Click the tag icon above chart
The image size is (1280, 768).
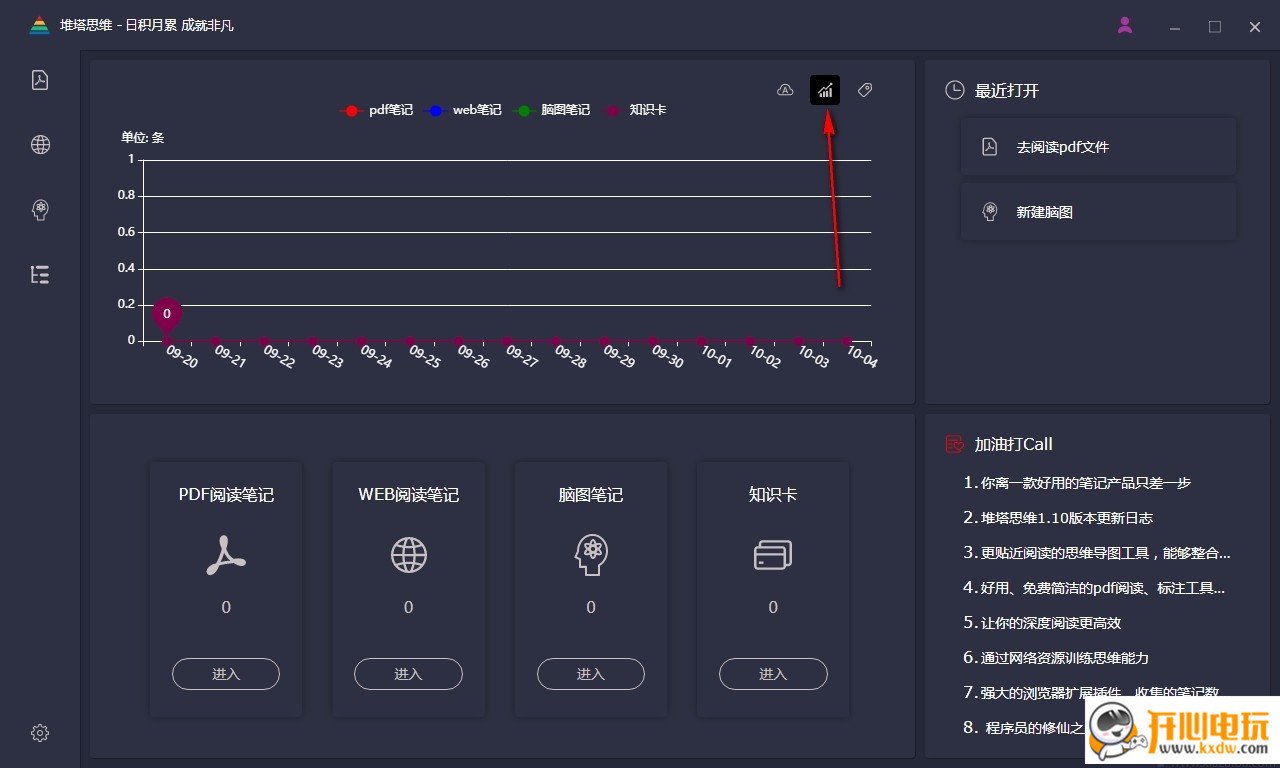[x=865, y=91]
